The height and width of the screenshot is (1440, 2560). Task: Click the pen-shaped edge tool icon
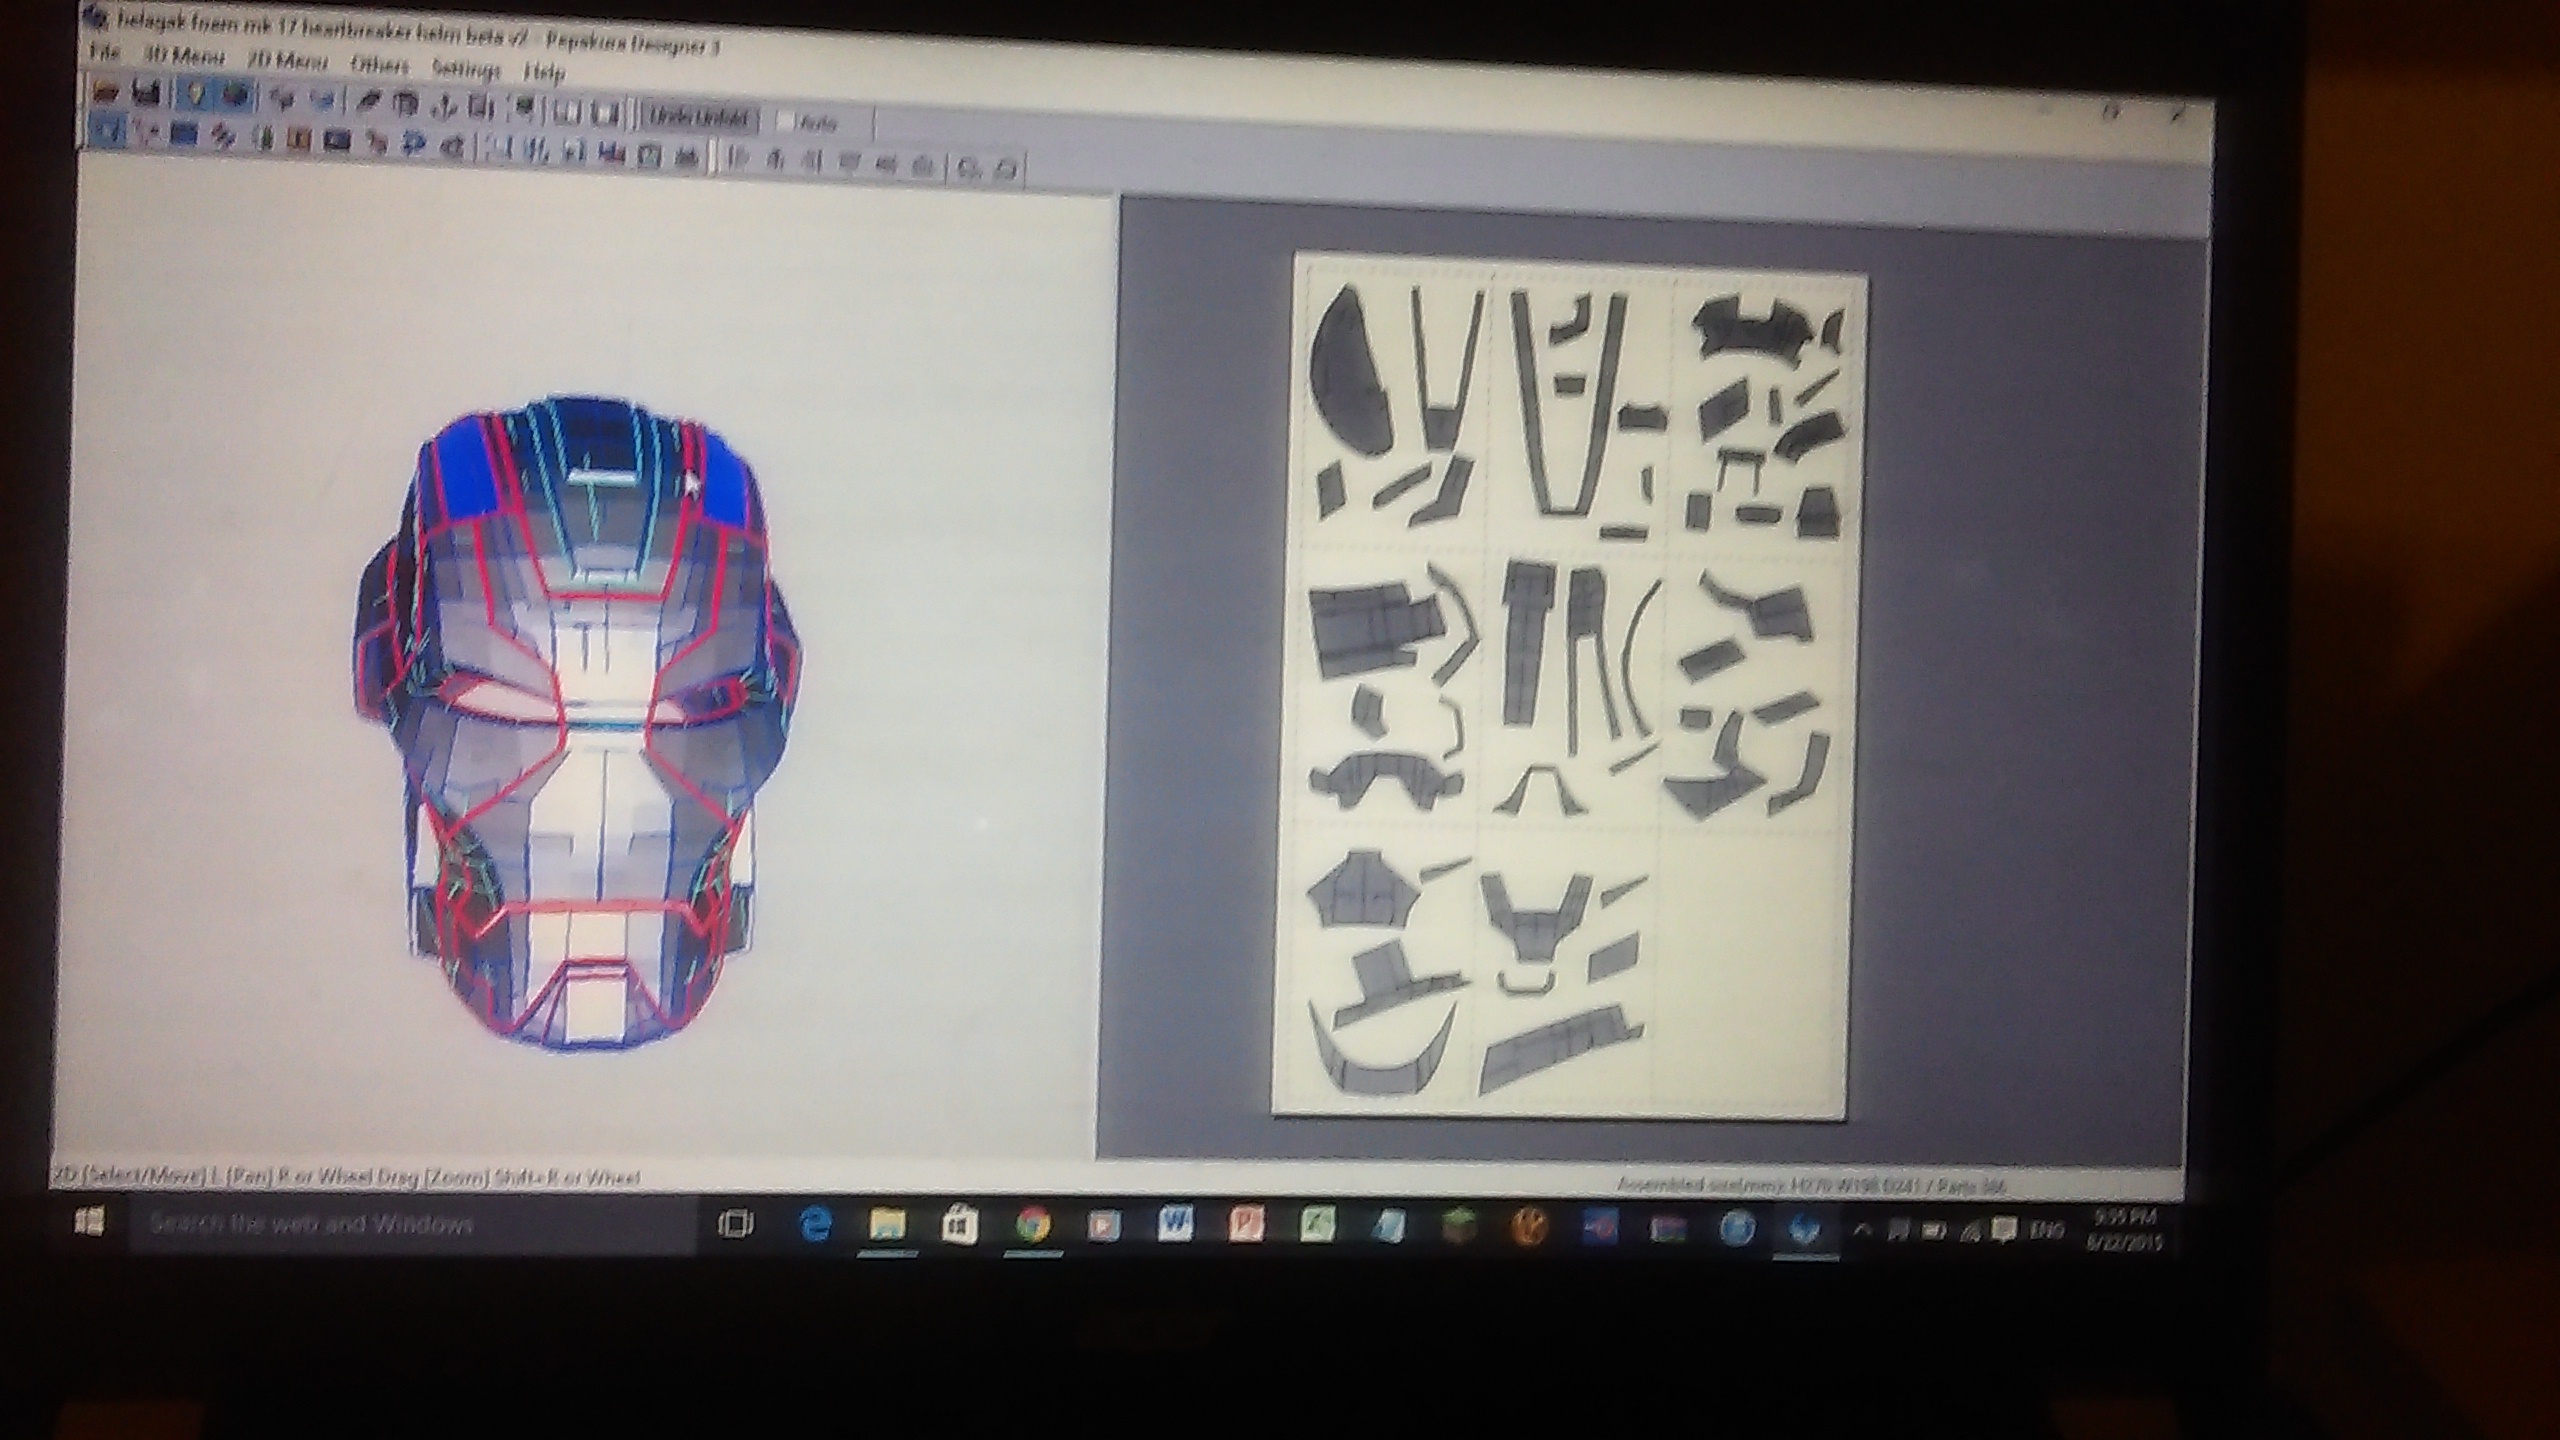click(x=368, y=102)
